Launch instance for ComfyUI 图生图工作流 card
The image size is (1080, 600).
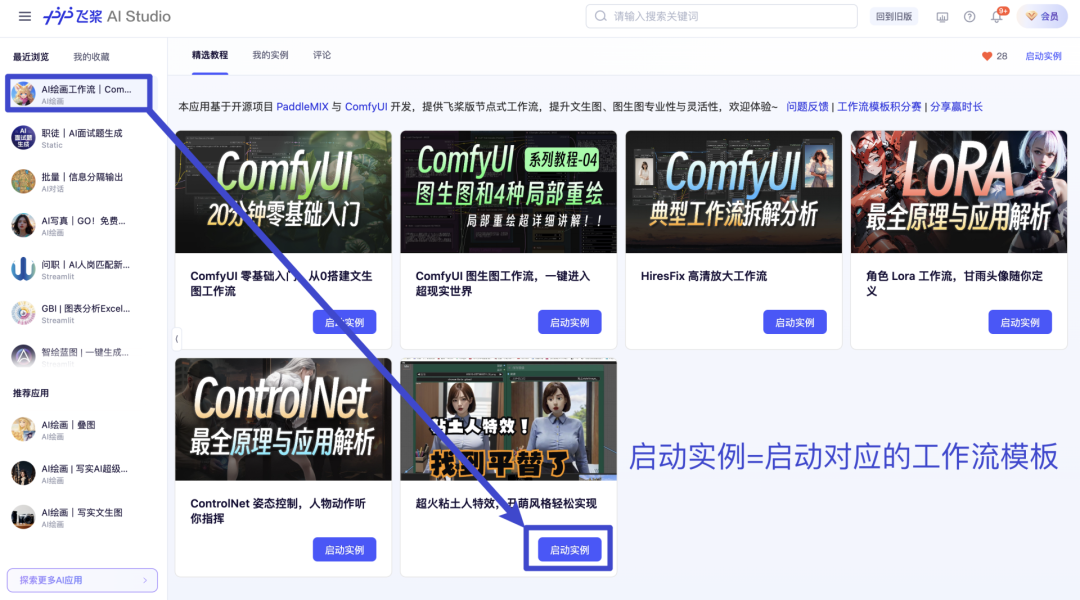click(x=570, y=322)
